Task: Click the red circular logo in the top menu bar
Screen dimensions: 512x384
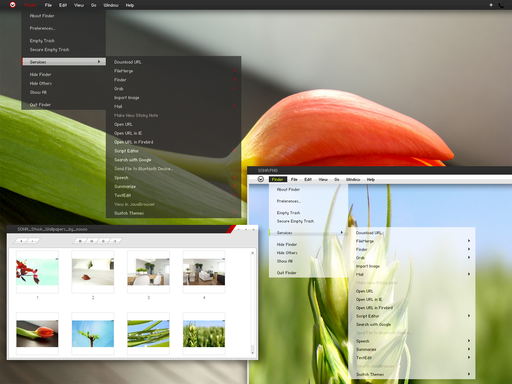Action: point(12,5)
